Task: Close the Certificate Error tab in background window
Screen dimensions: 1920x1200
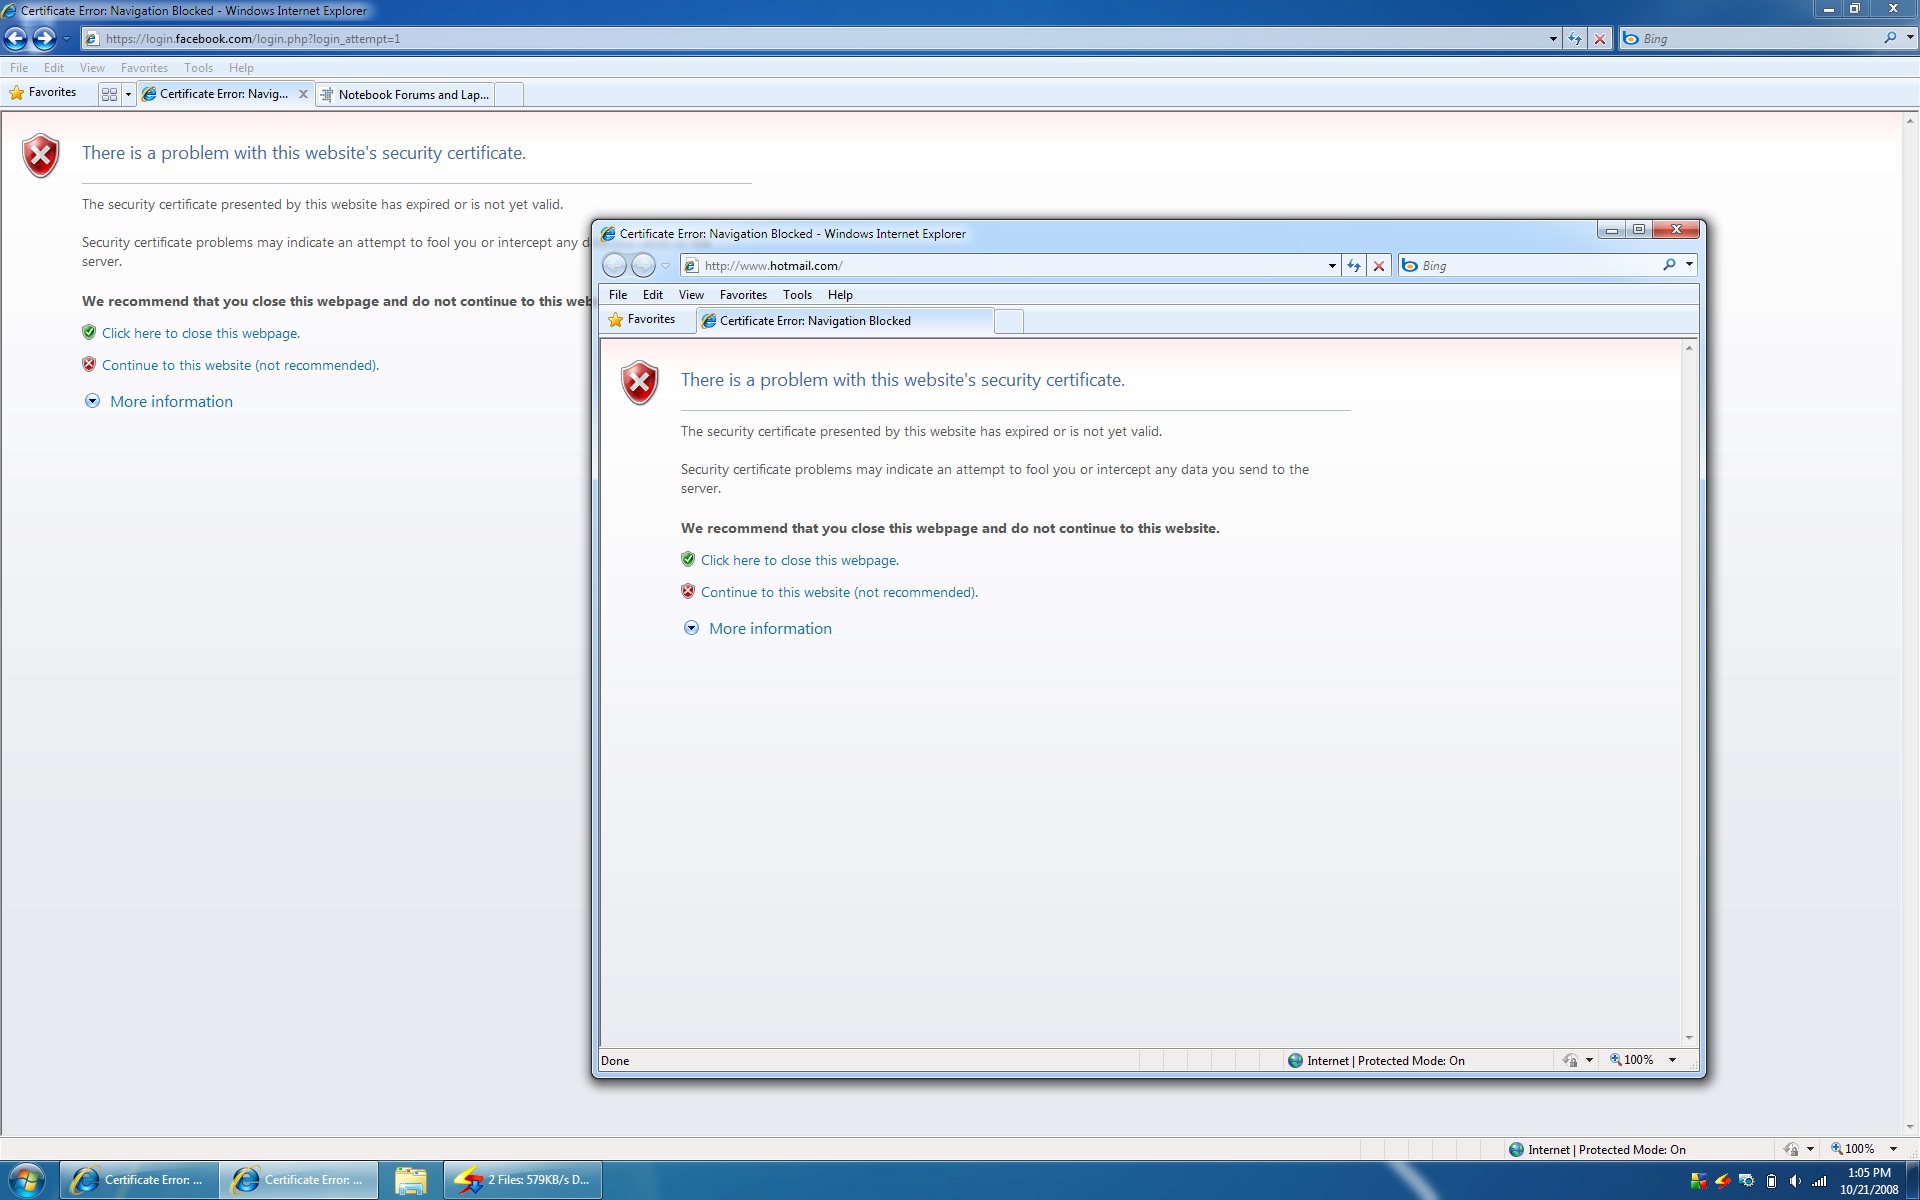Action: pos(303,94)
